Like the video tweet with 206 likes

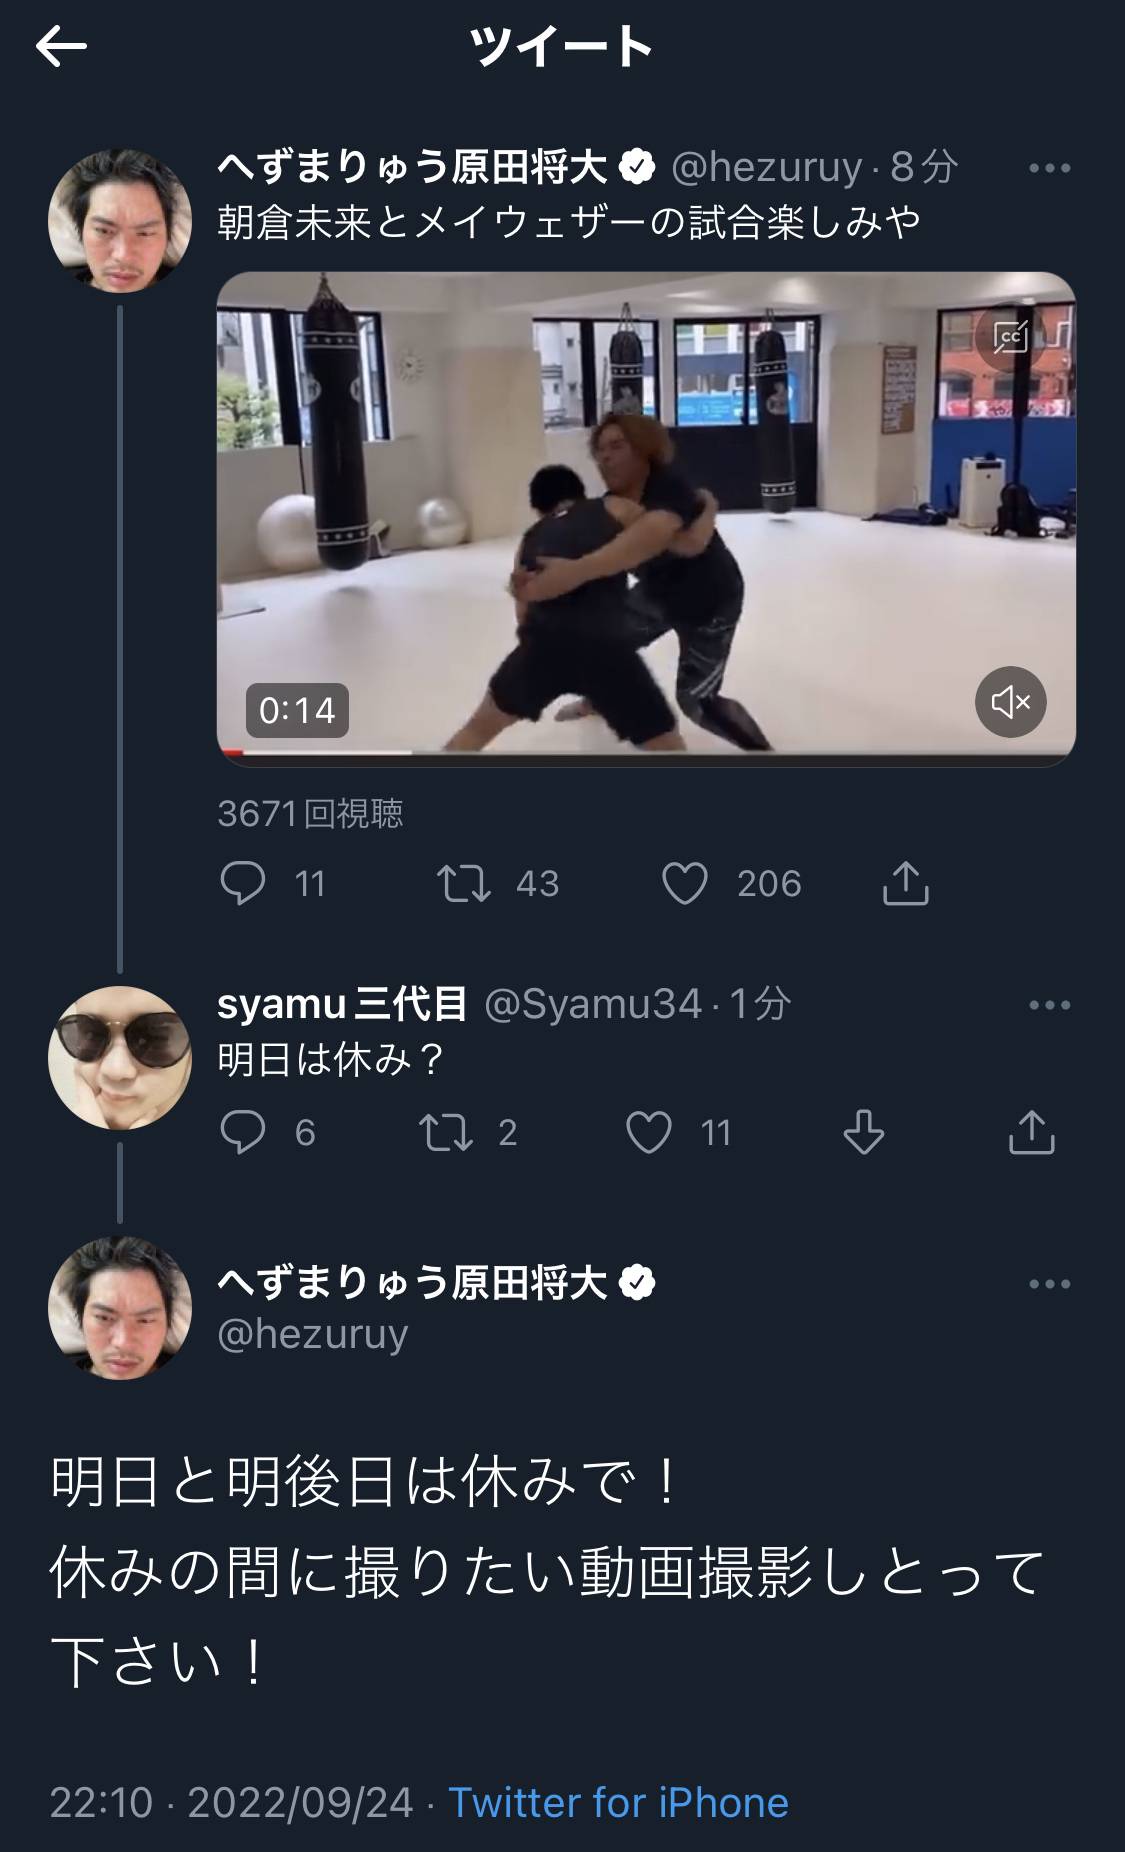[685, 883]
